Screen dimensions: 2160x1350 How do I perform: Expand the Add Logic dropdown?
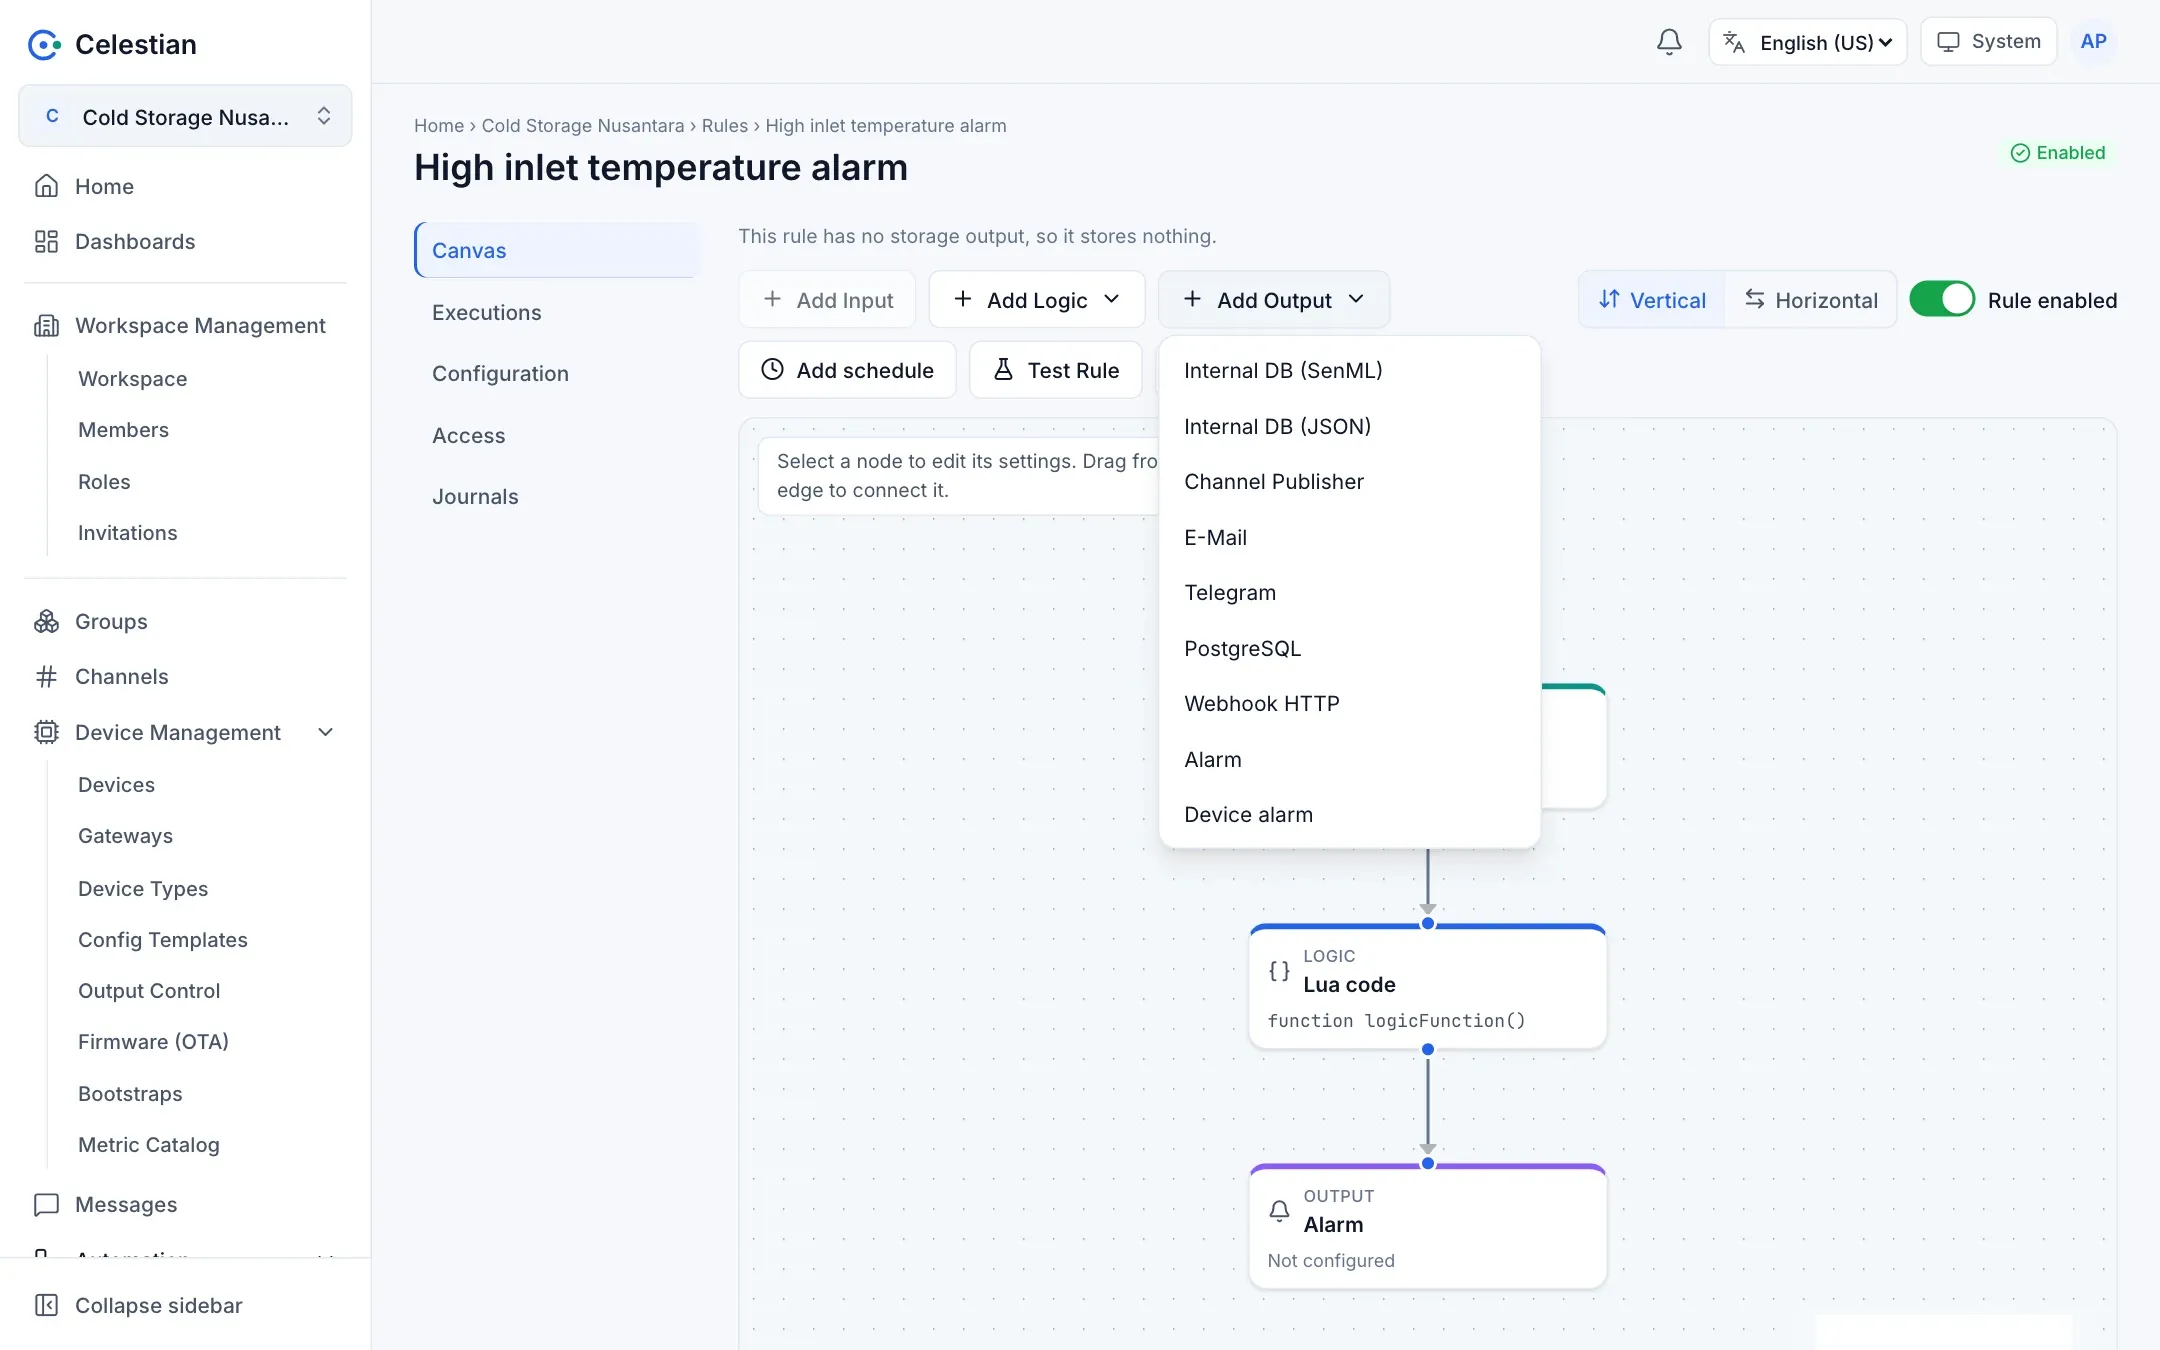coord(1036,299)
